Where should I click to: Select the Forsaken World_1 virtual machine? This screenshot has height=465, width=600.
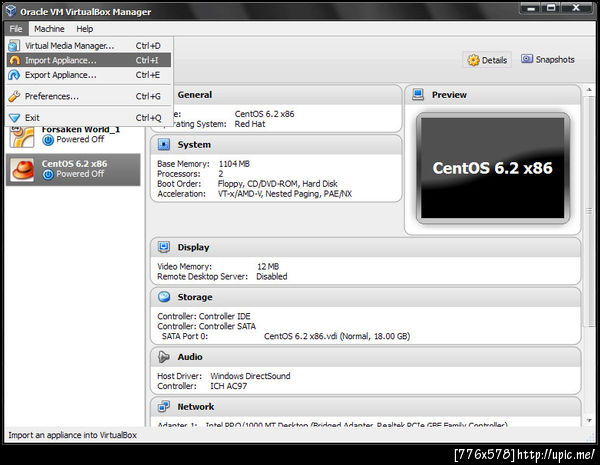click(x=73, y=136)
